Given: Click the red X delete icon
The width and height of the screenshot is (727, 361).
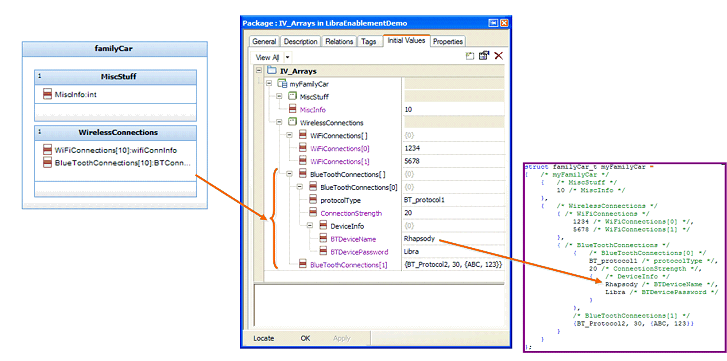Looking at the screenshot, I should (x=498, y=56).
